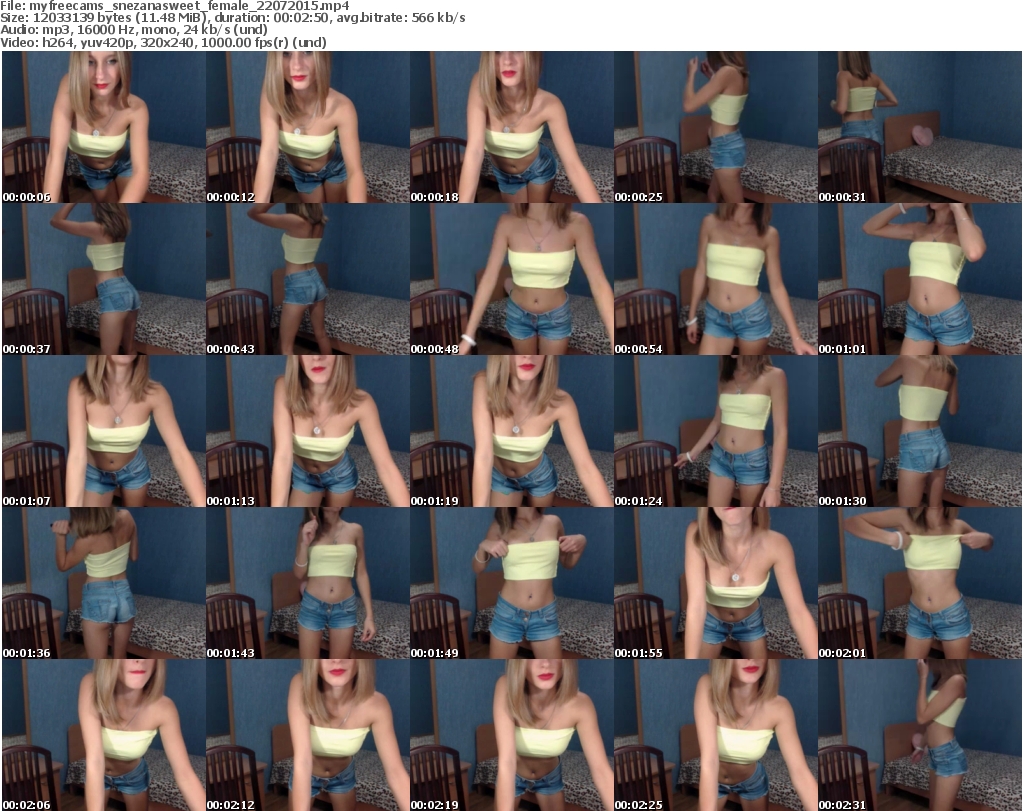
Task: Click the thumbnail labeled 00:00:18
Action: [x=511, y=127]
